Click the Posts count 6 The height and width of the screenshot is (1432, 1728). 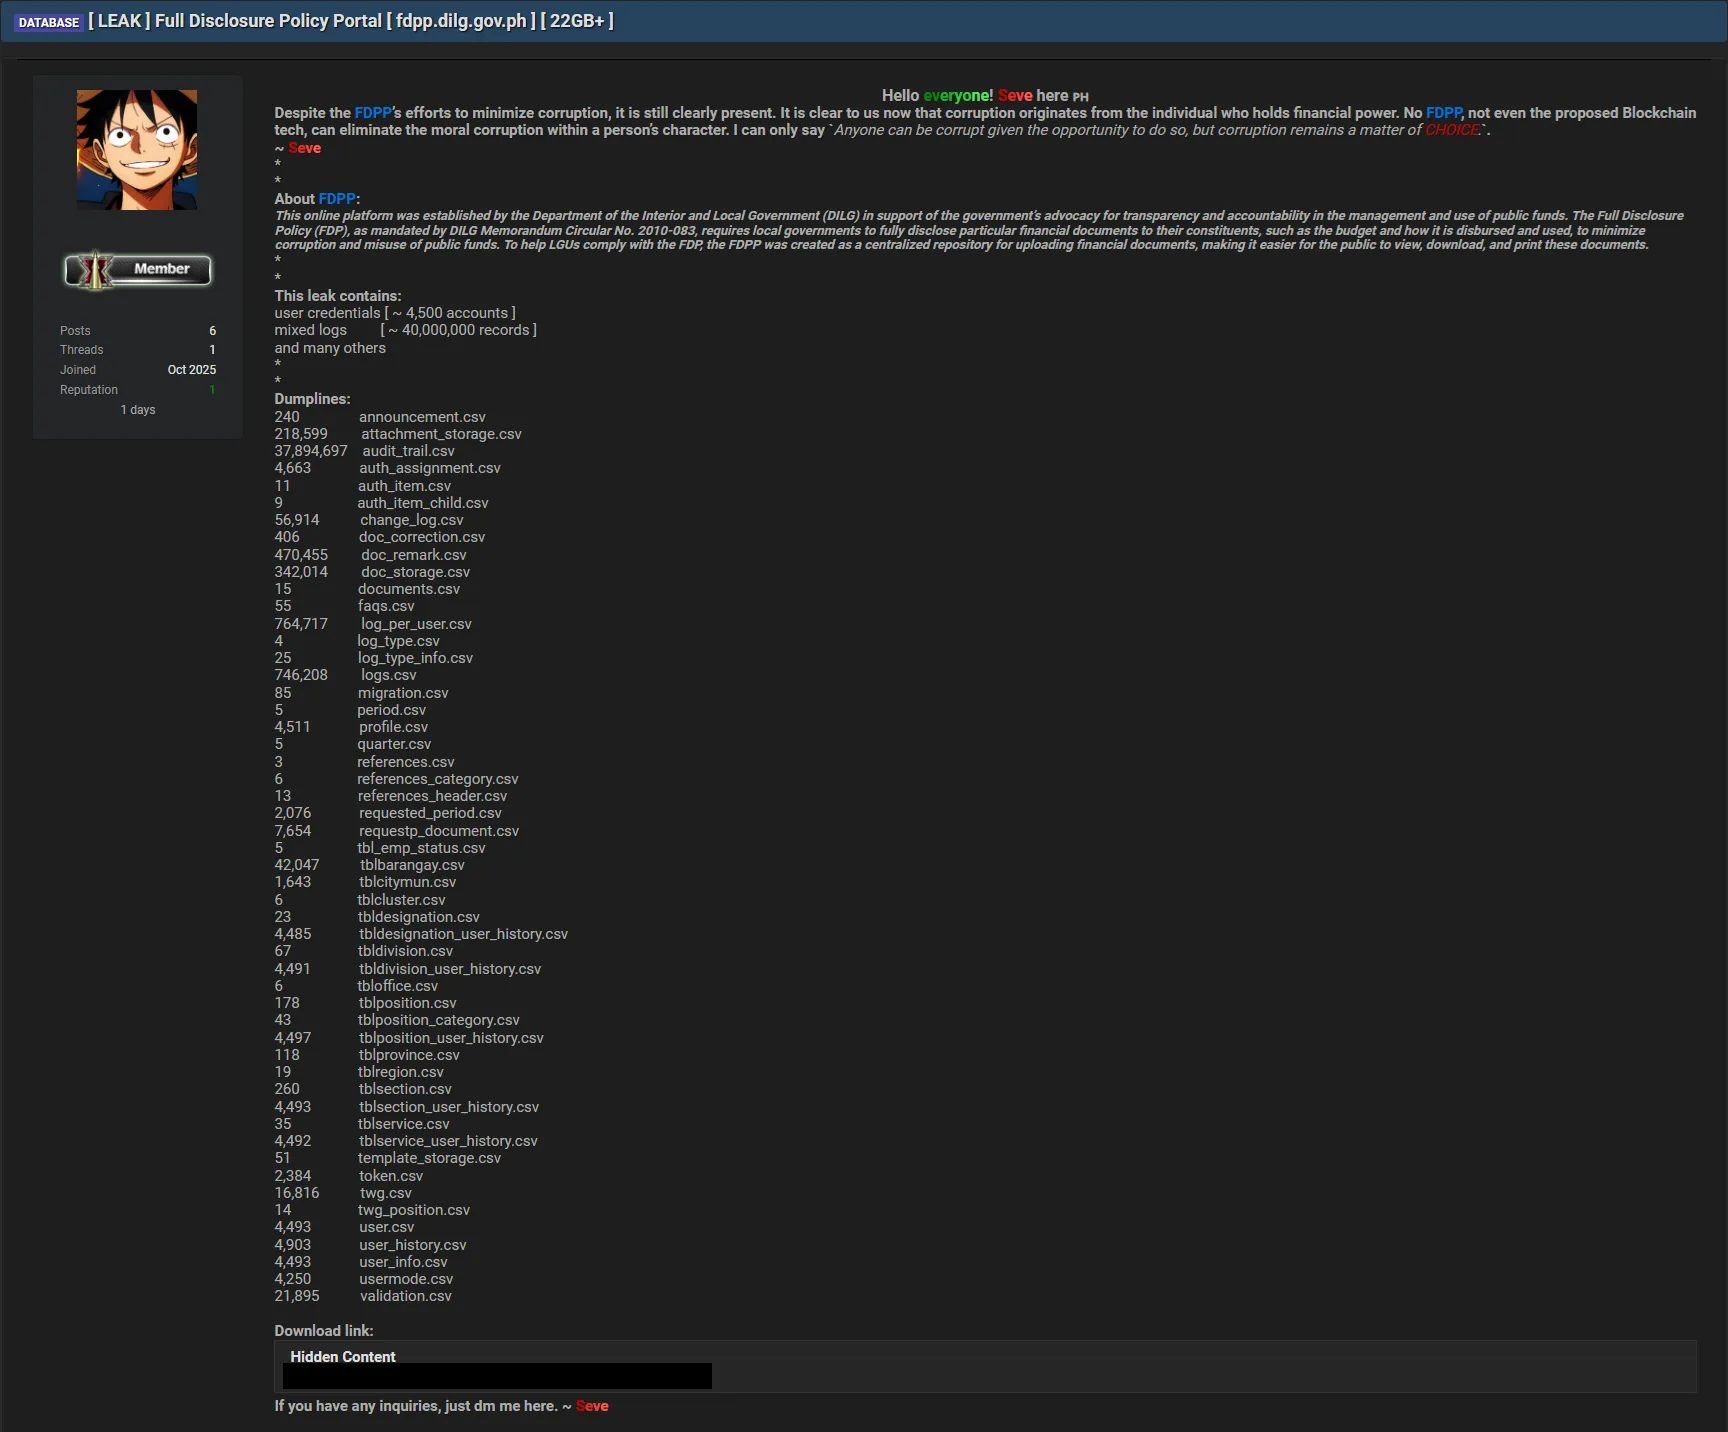pos(212,330)
